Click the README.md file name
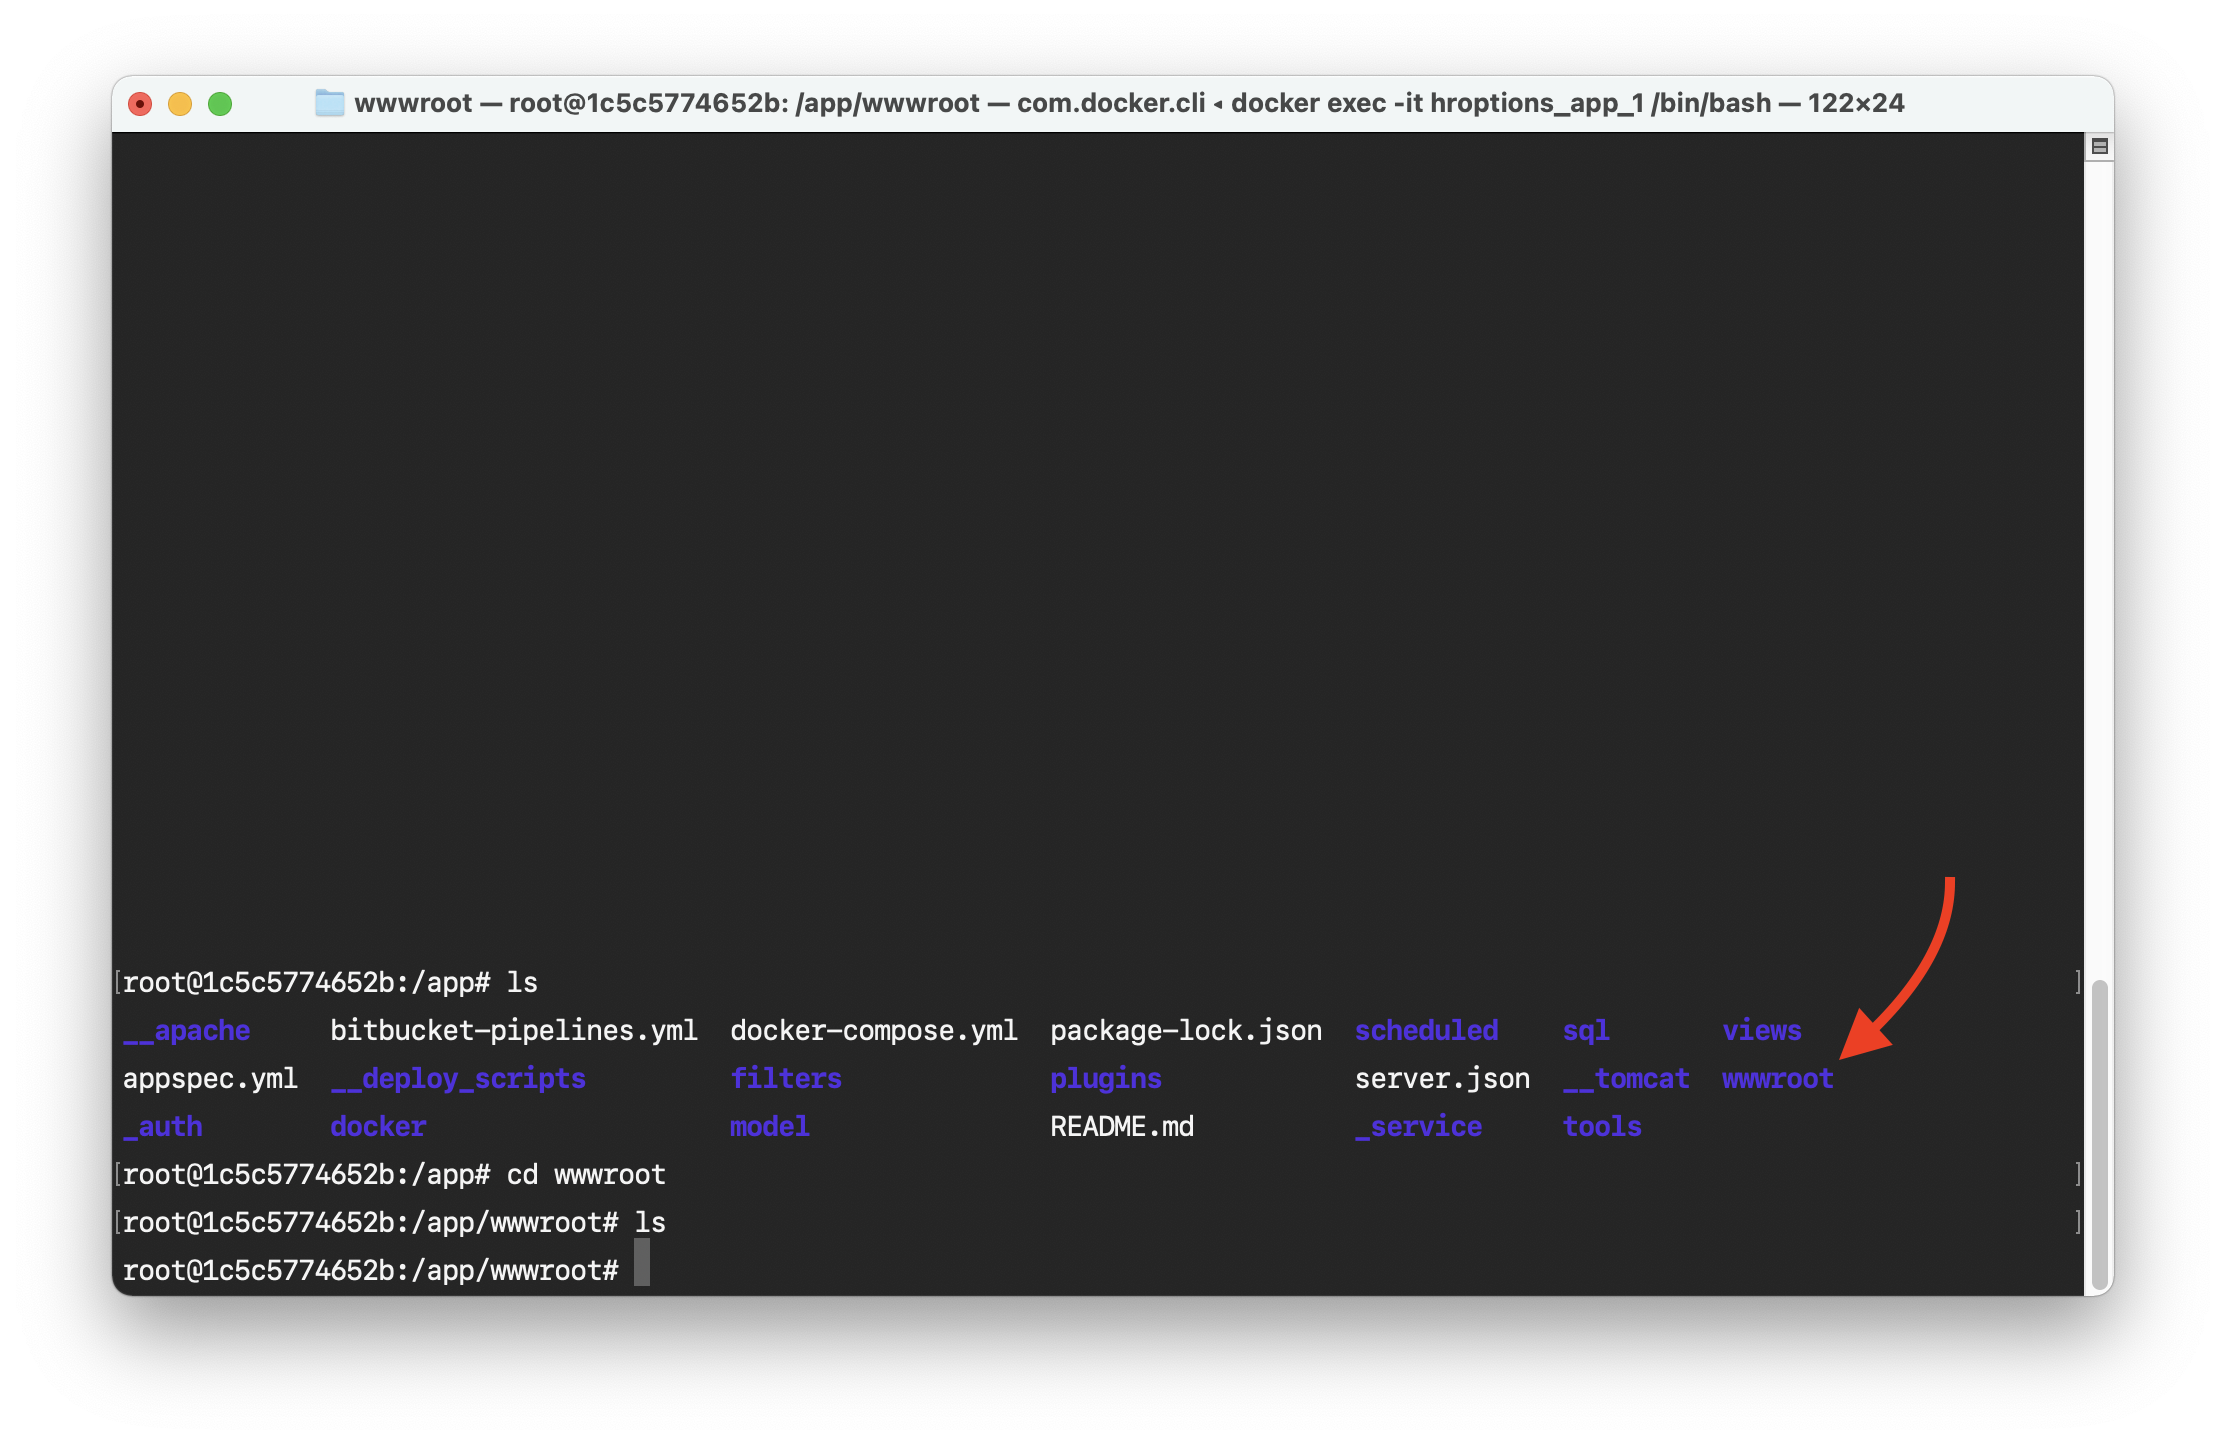2226x1444 pixels. coord(1121,1126)
